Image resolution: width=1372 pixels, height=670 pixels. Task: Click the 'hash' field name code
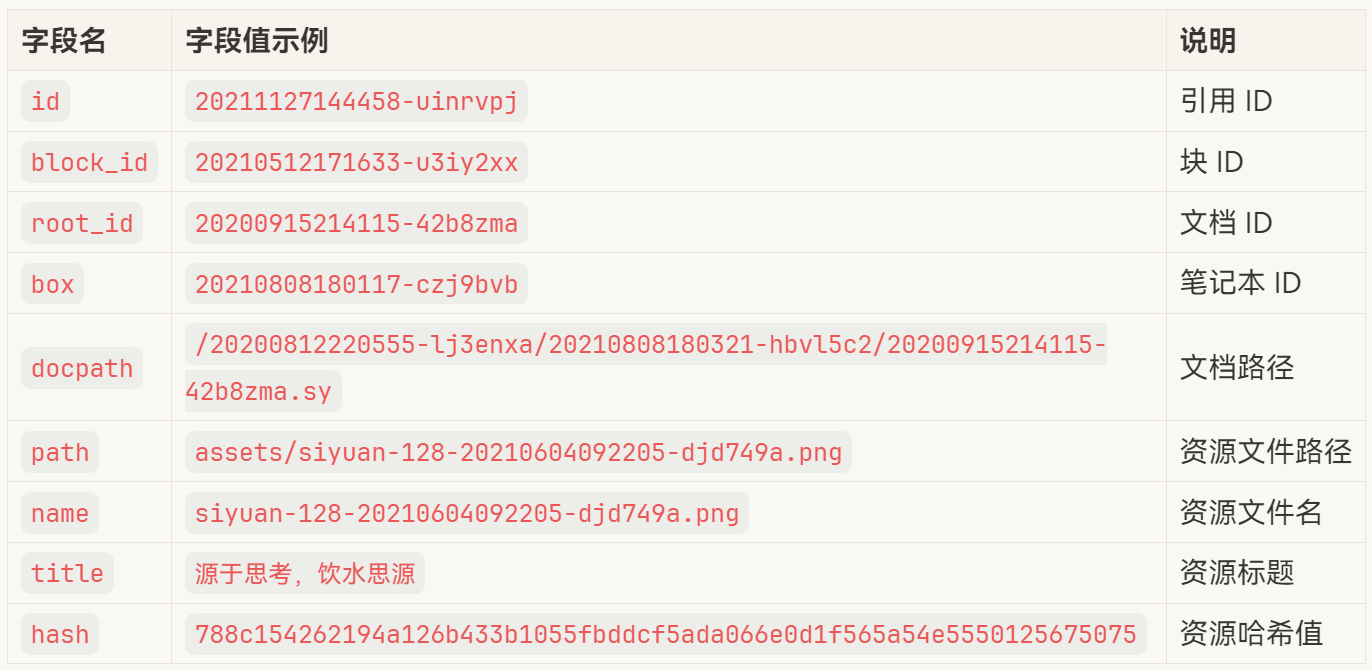pos(60,634)
